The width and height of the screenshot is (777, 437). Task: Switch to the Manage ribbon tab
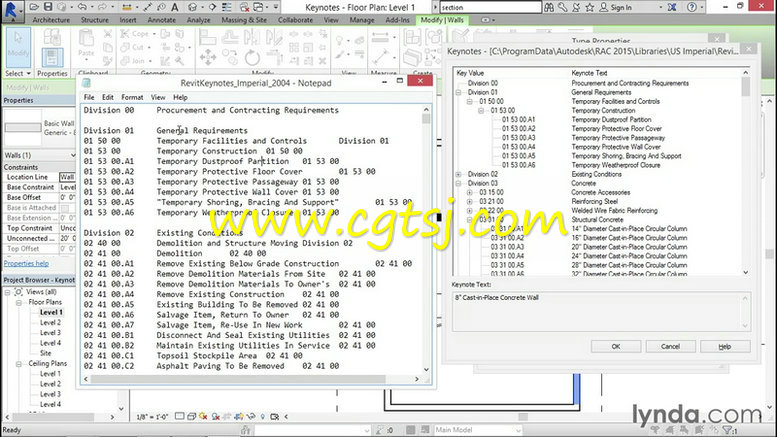coord(362,20)
